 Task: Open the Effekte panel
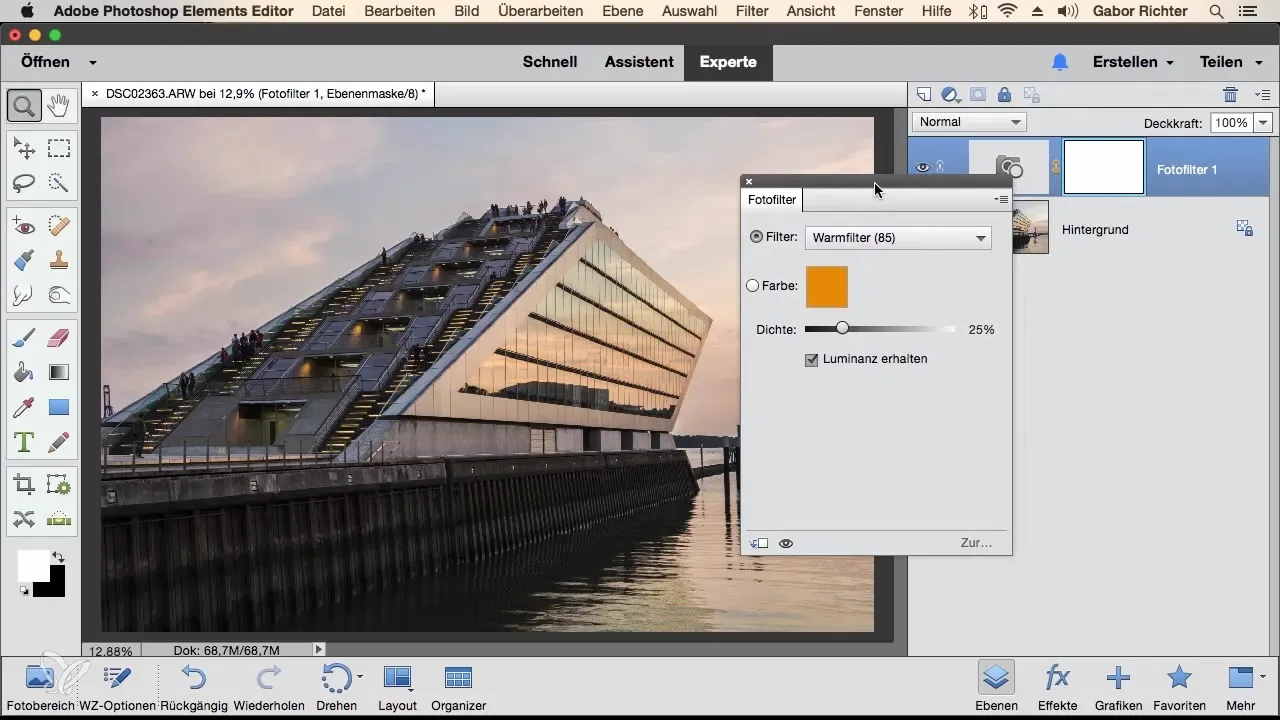tap(1057, 686)
